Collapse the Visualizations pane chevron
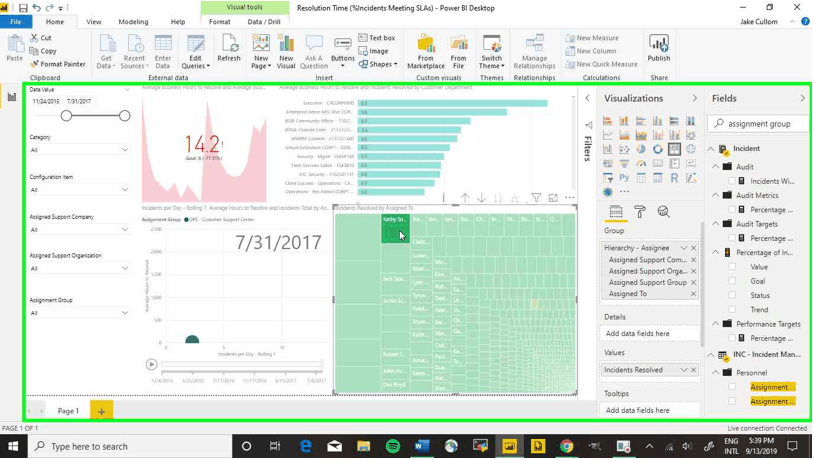This screenshot has width=814, height=460. click(x=695, y=98)
